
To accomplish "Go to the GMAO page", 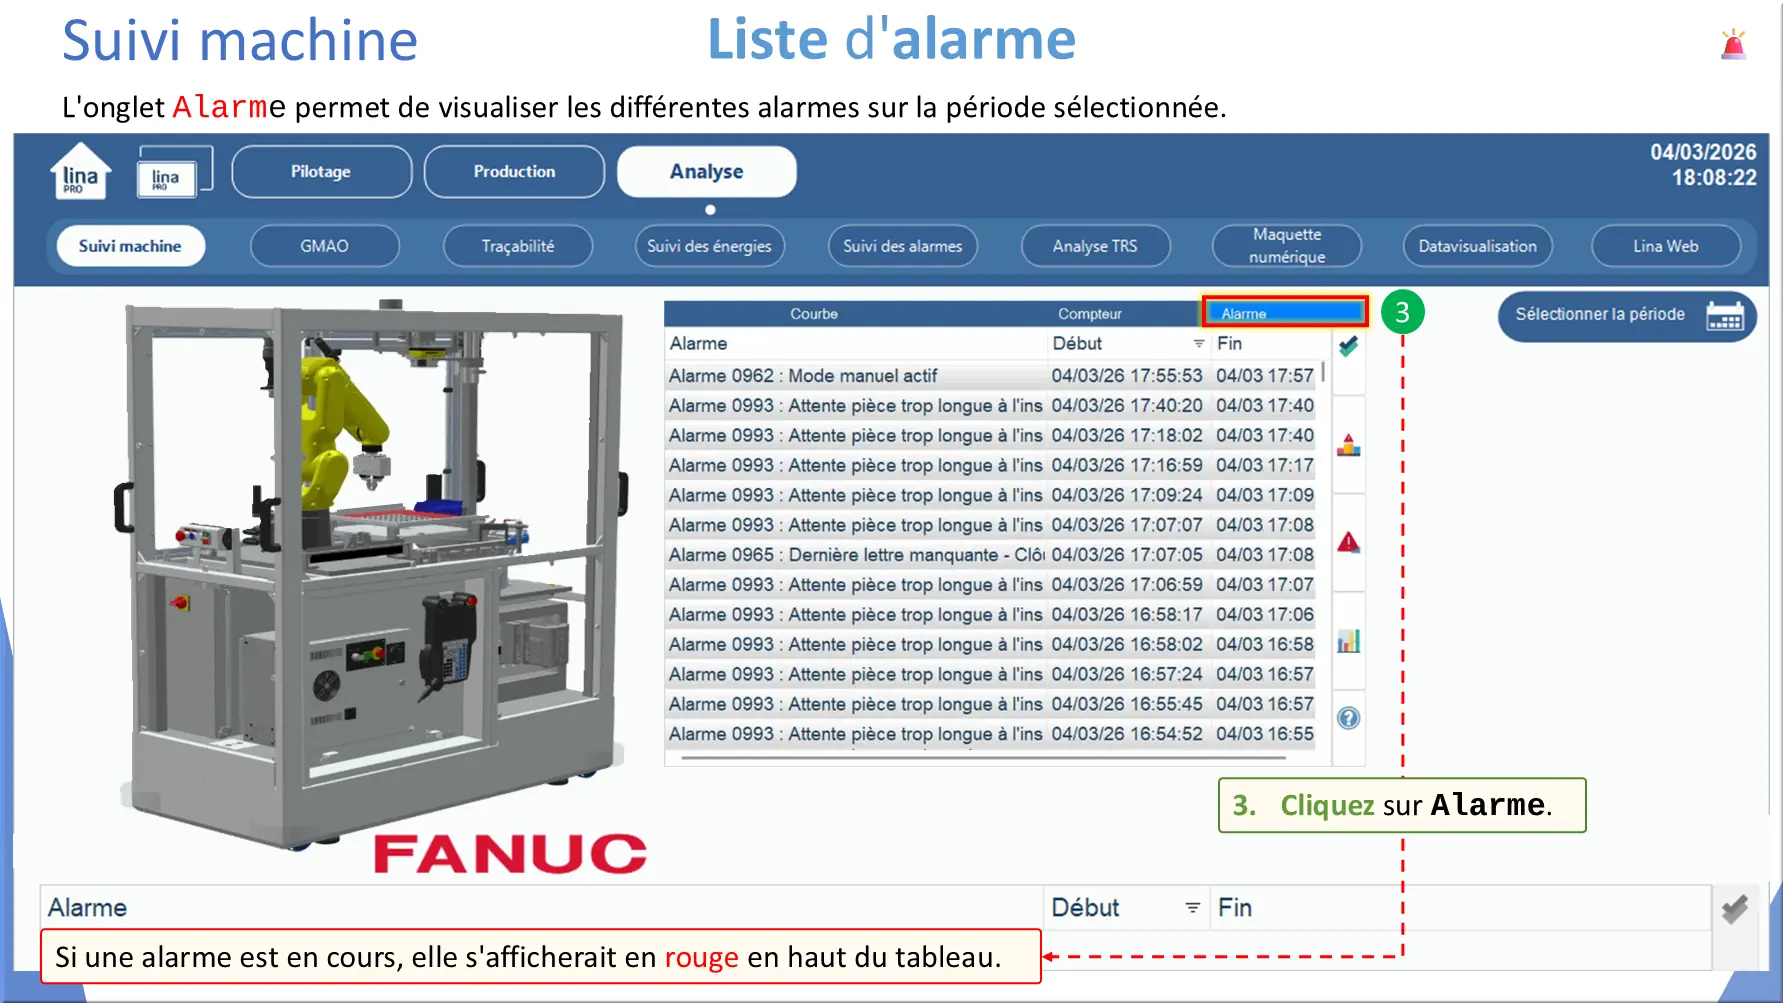I will pyautogui.click(x=324, y=246).
